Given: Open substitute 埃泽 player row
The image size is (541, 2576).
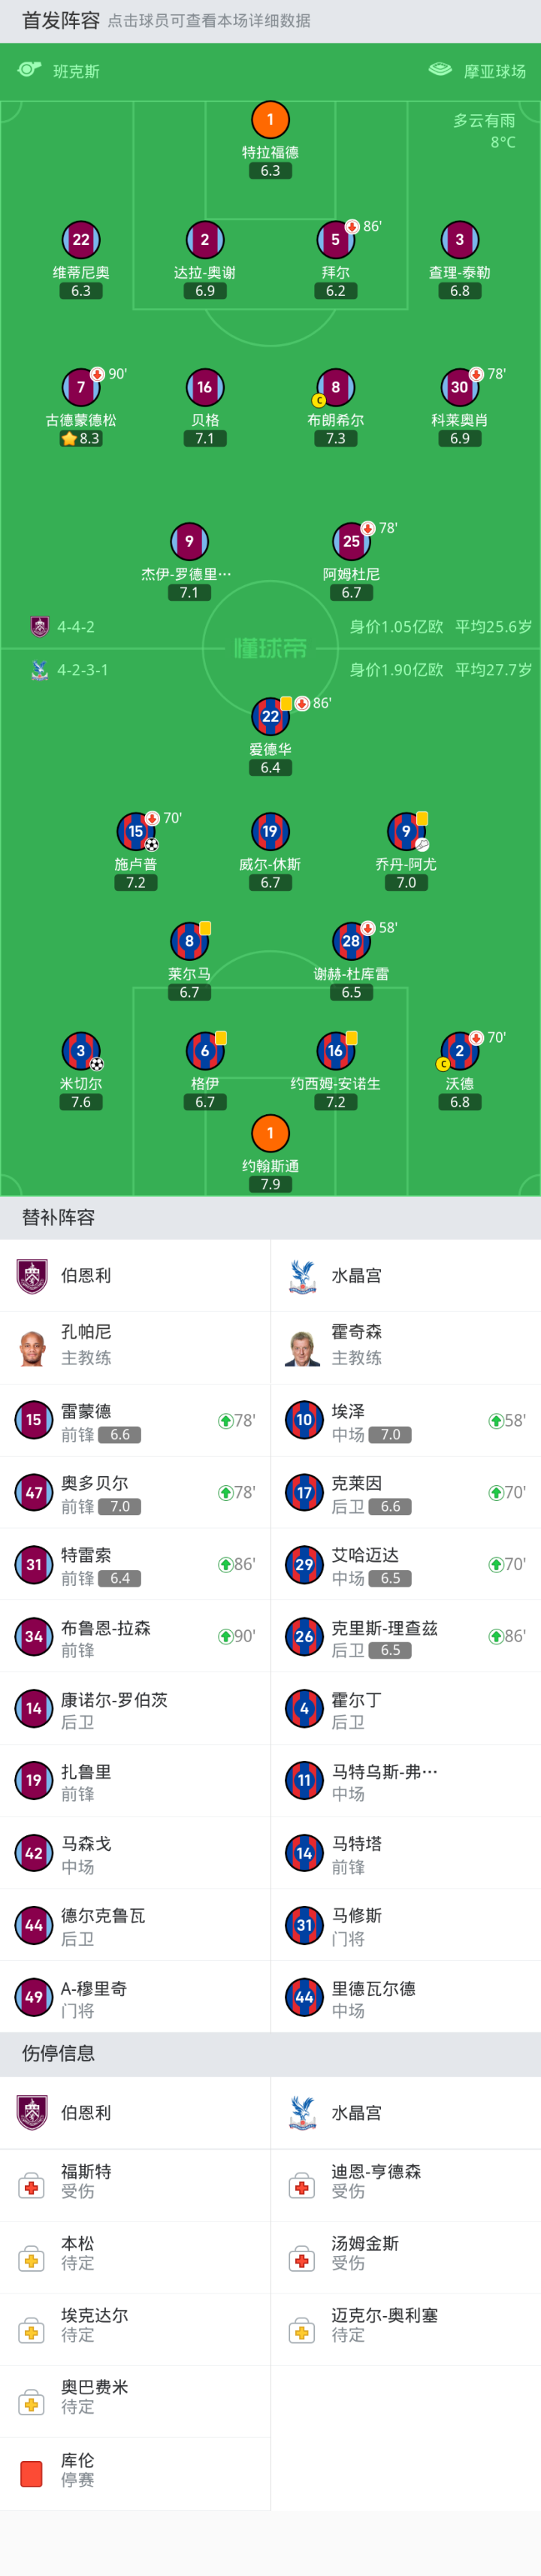Looking at the screenshot, I should coord(405,1421).
